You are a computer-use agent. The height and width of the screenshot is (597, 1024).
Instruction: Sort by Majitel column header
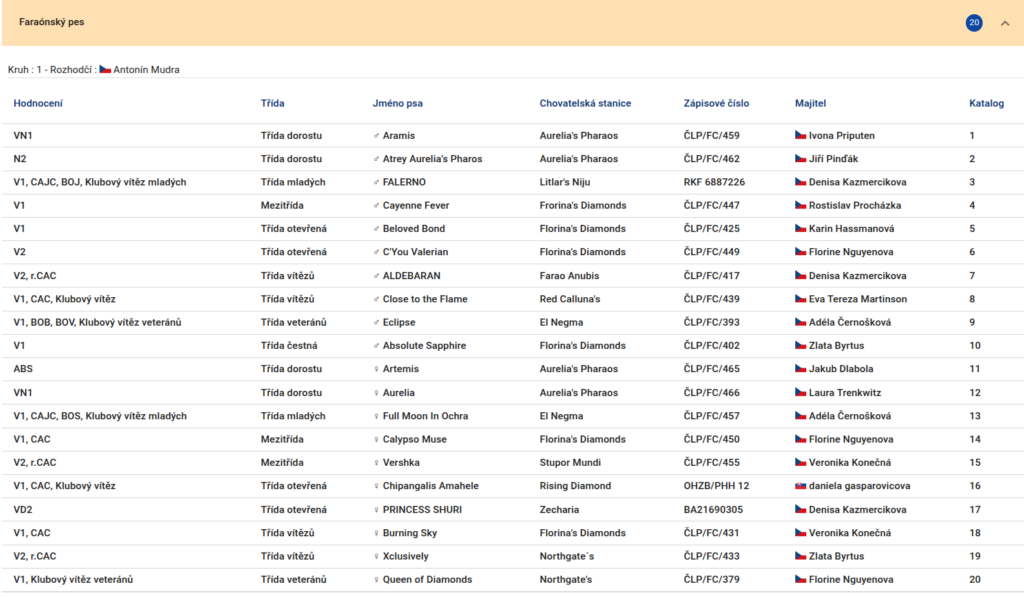pyautogui.click(x=810, y=103)
